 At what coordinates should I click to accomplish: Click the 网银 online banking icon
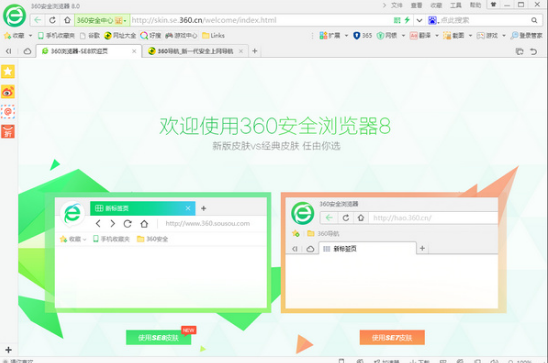pyautogui.click(x=387, y=35)
